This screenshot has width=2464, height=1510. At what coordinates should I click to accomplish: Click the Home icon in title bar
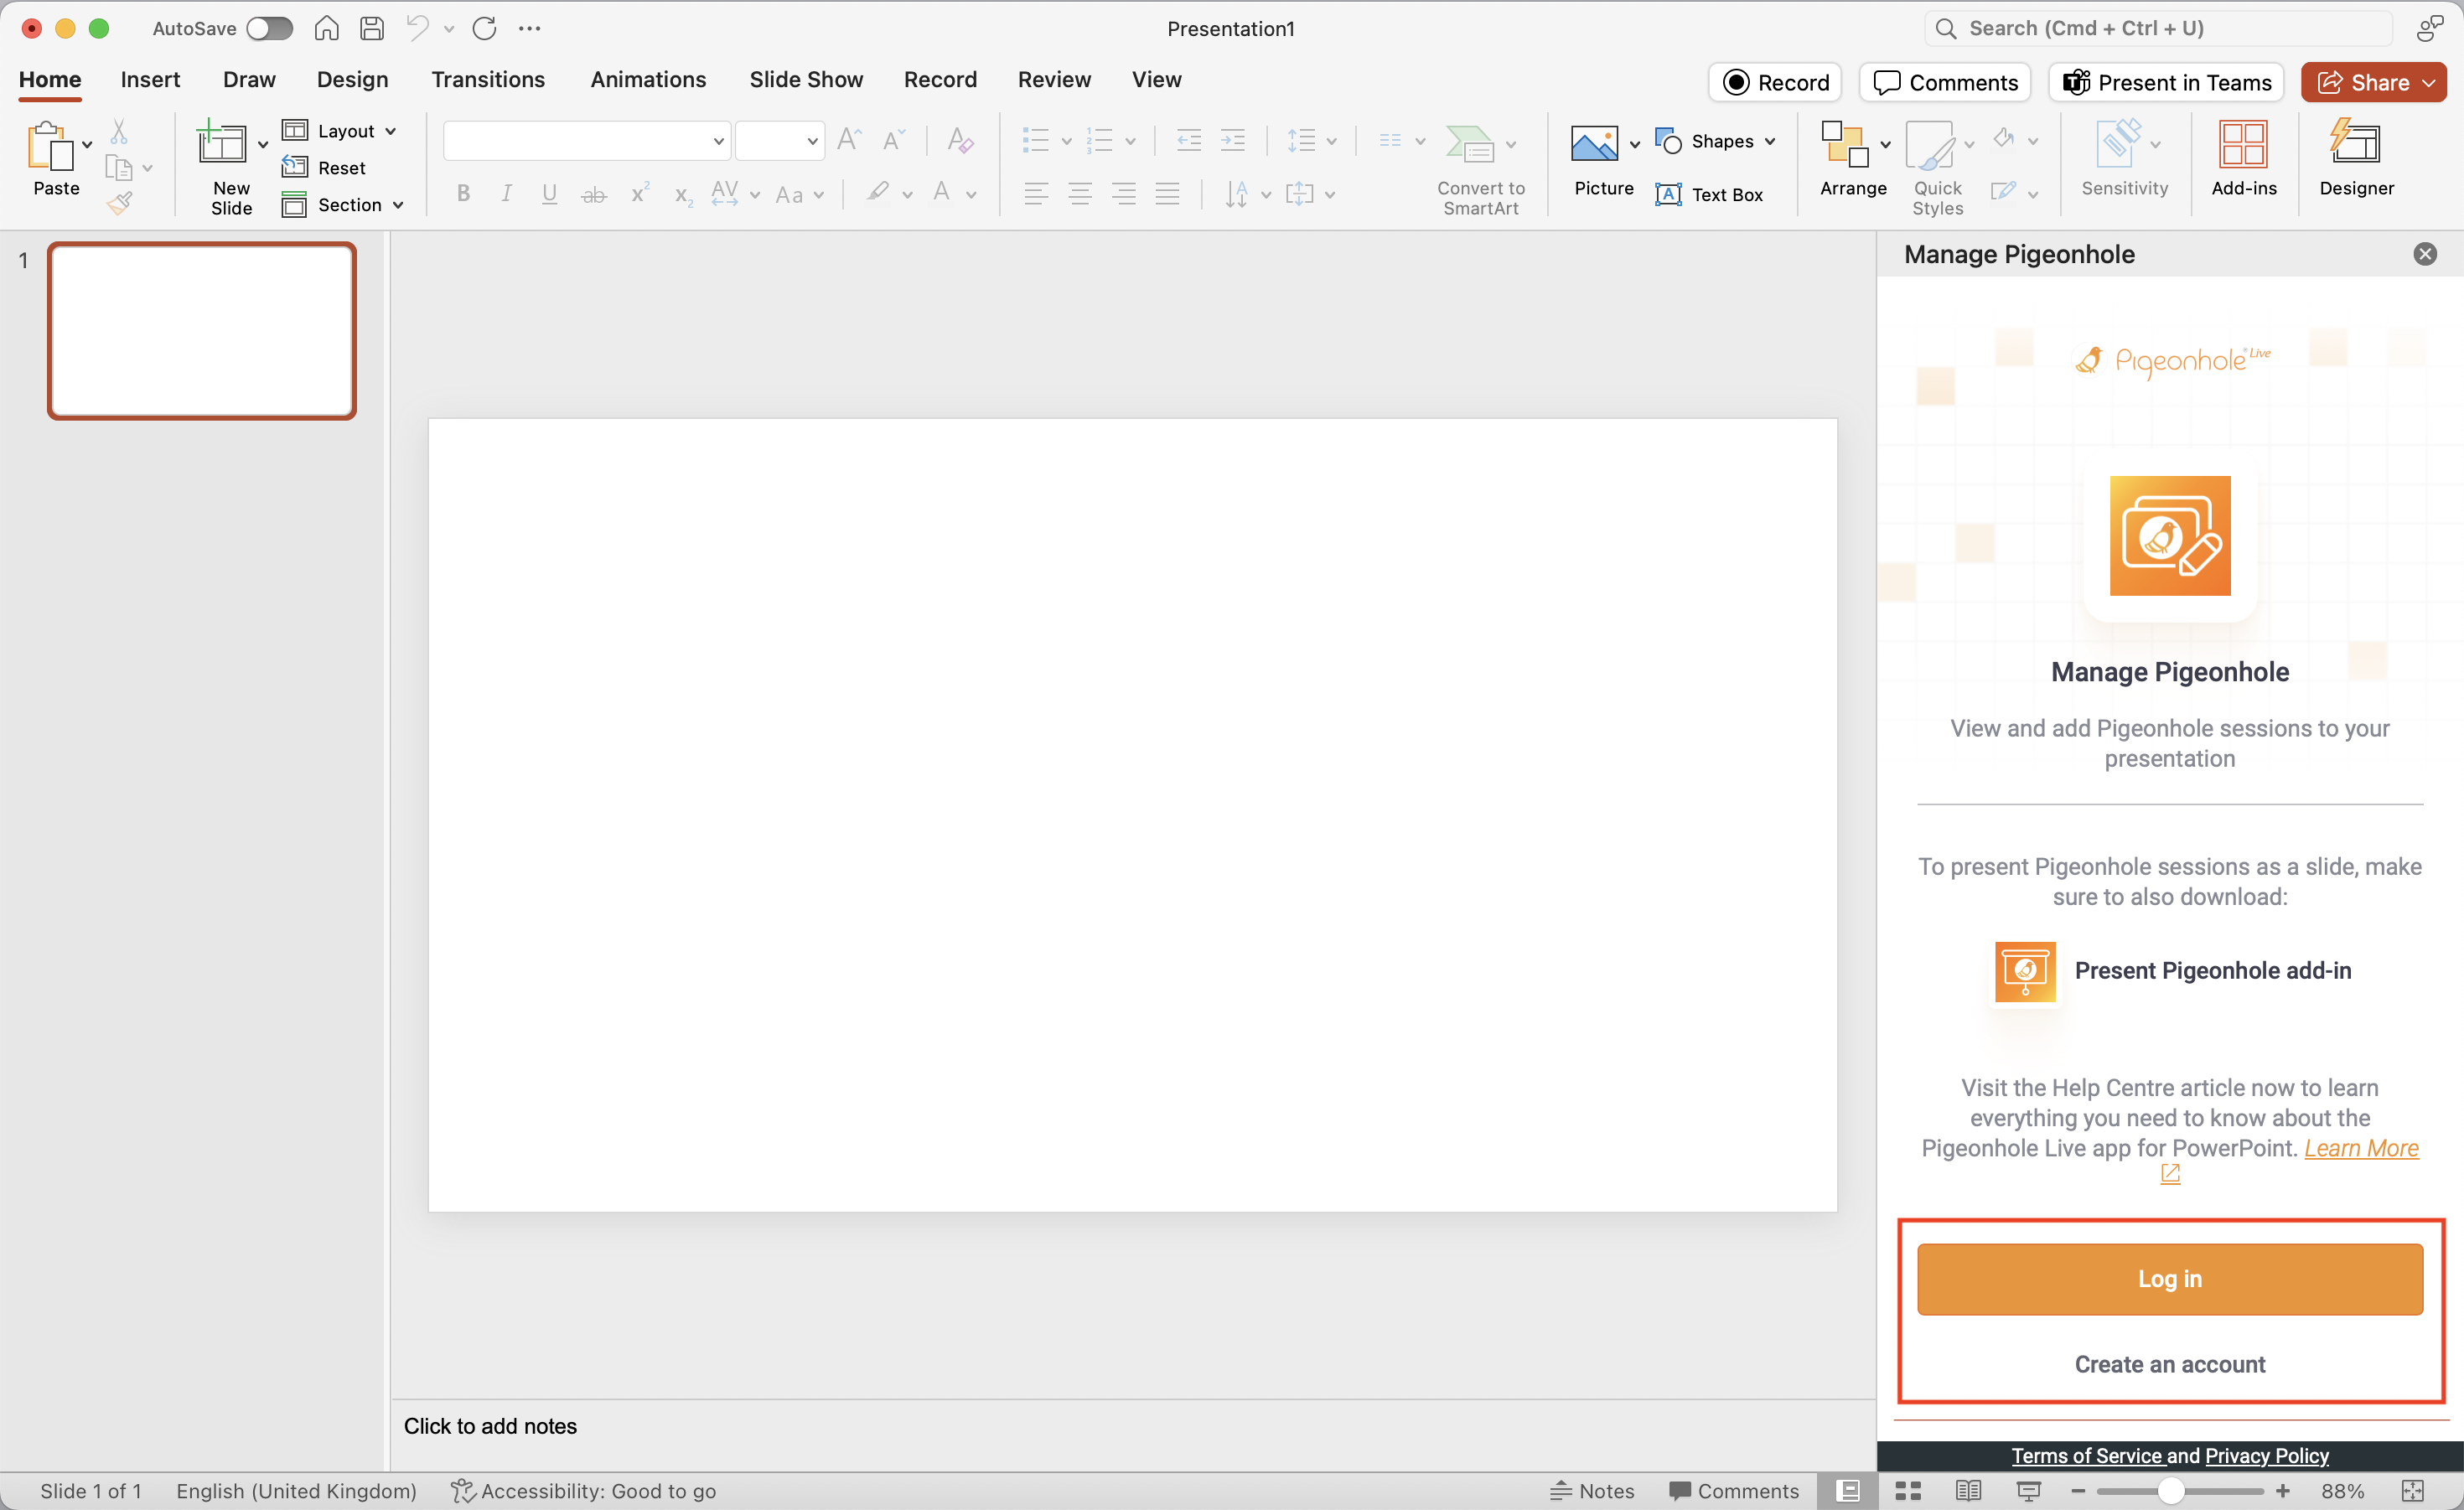coord(326,28)
